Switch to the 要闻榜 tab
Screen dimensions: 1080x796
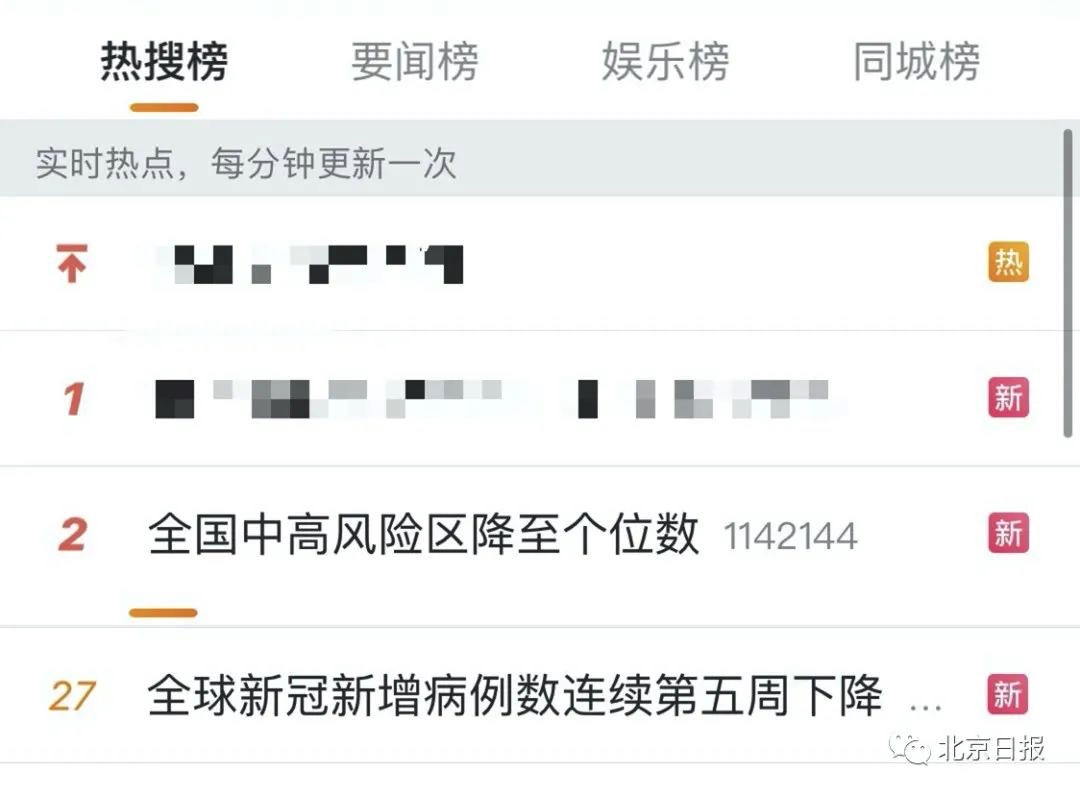click(x=415, y=62)
